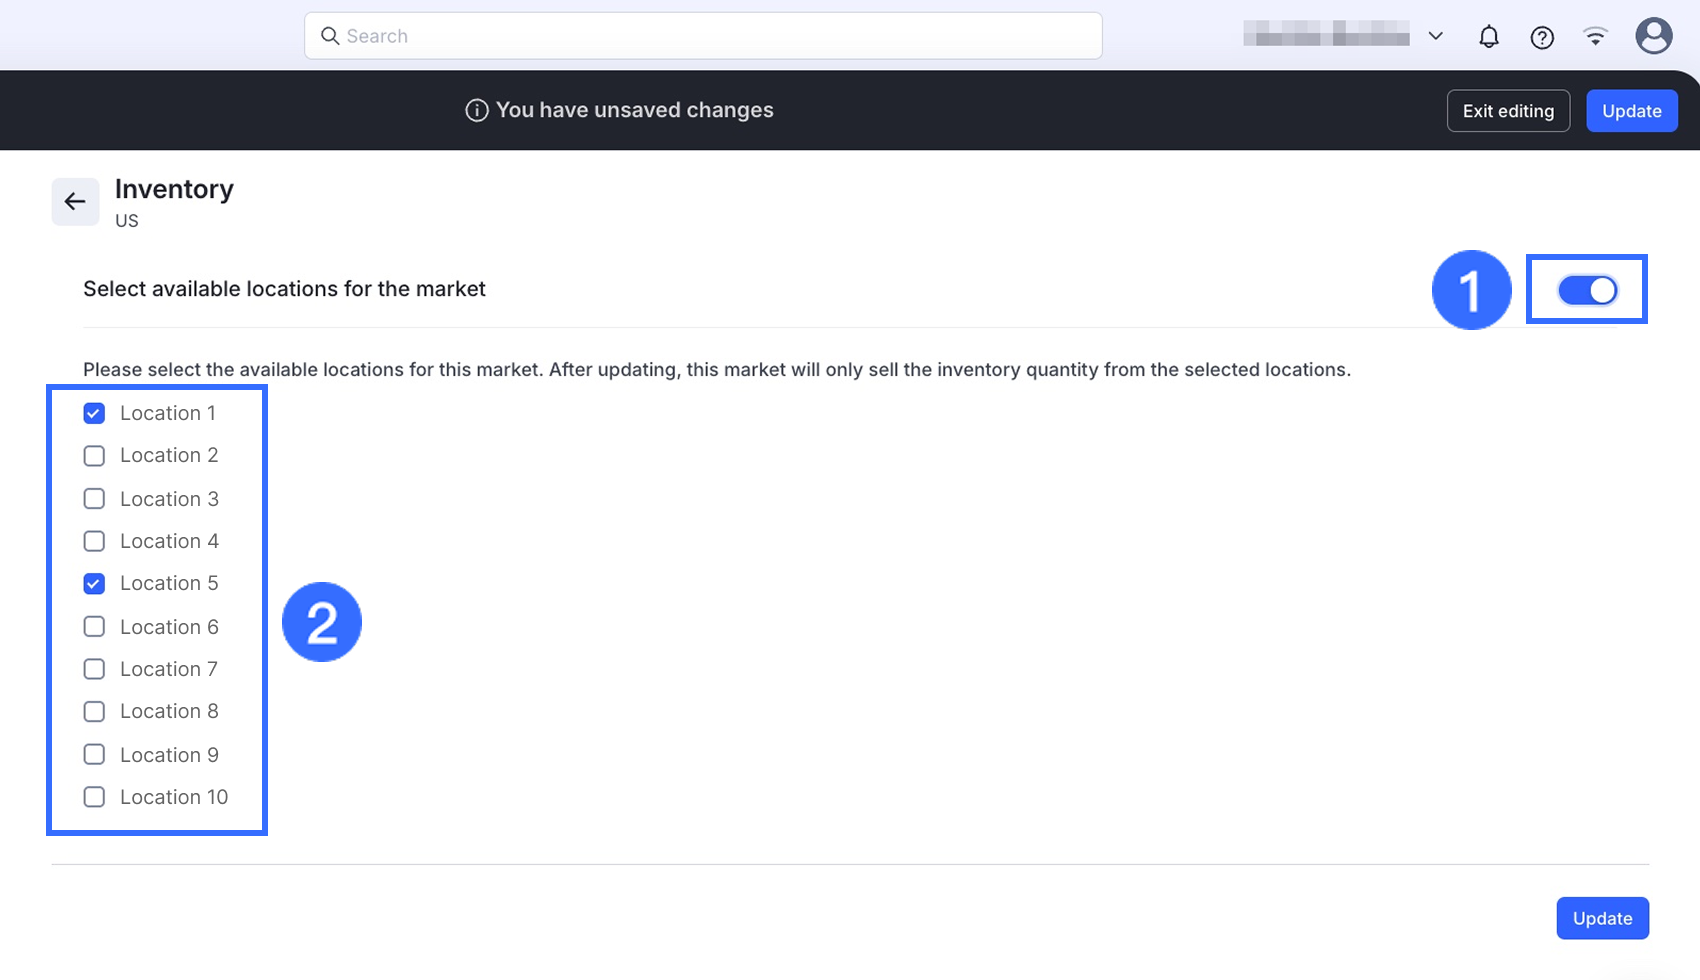1700x980 pixels.
Task: Open the user profile avatar
Action: click(x=1653, y=36)
